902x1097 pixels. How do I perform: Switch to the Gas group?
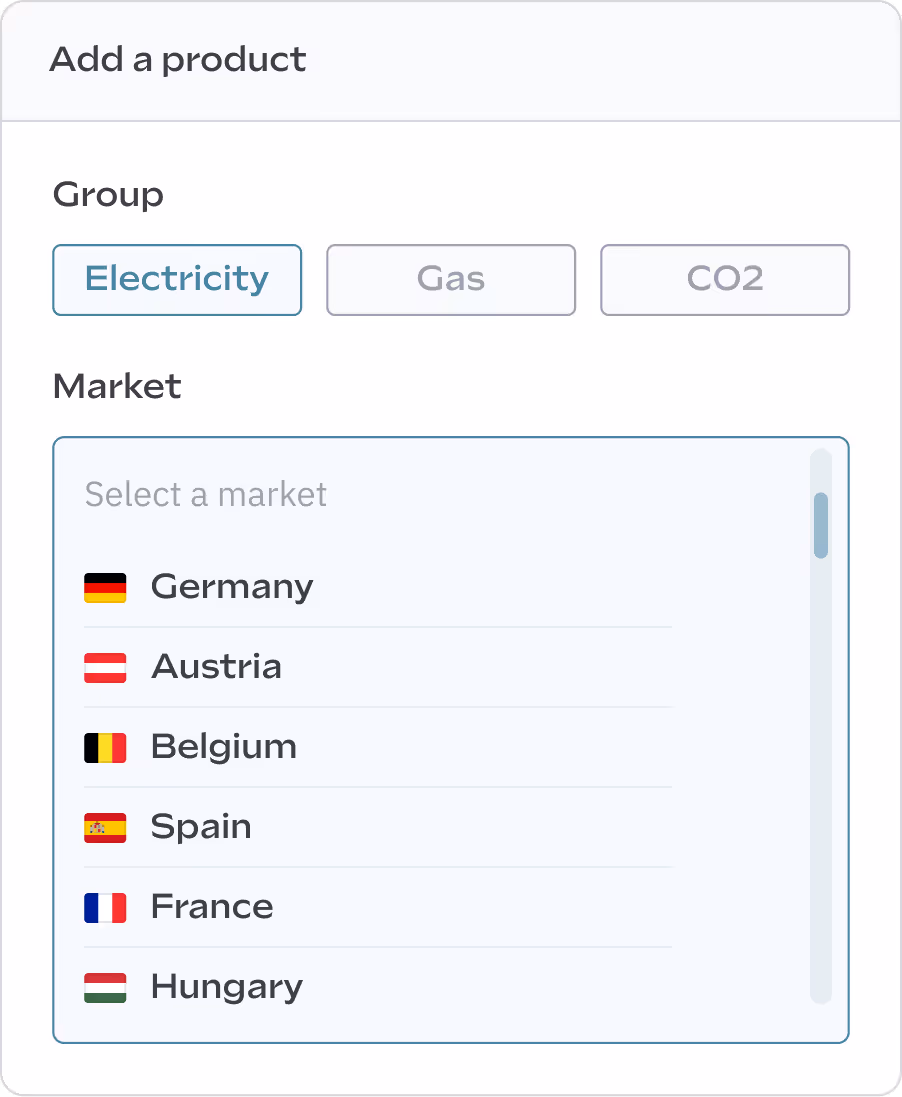click(450, 280)
